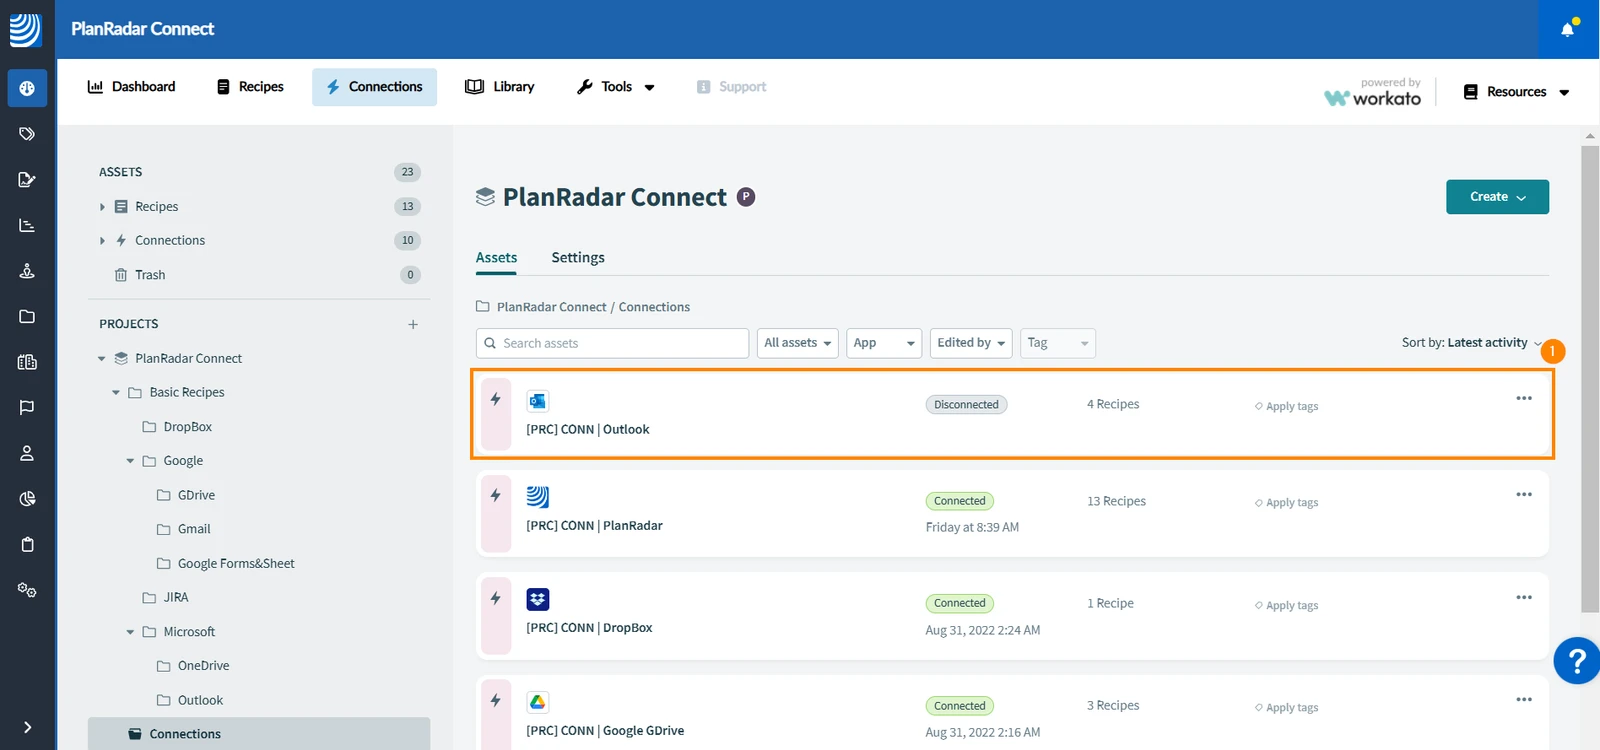The image size is (1600, 750).
Task: Click the Outlook app icon
Action: [x=538, y=401]
